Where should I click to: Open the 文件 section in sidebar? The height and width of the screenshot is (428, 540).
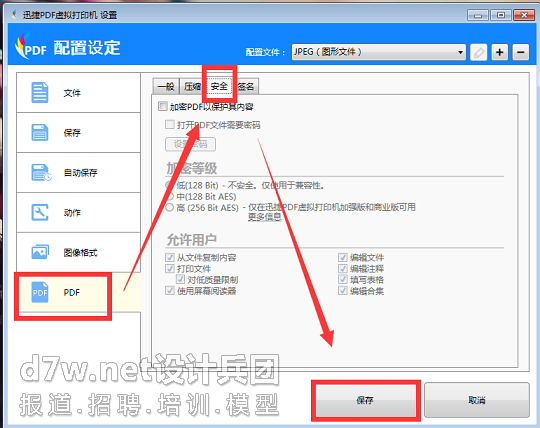[x=79, y=93]
